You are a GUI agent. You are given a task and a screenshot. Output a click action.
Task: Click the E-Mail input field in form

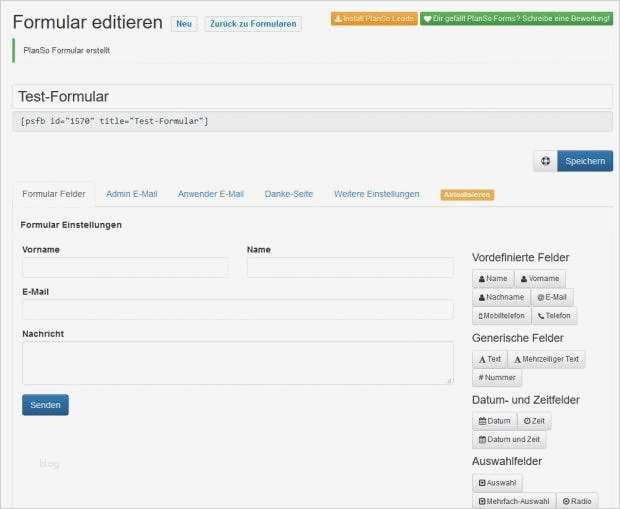click(238, 310)
